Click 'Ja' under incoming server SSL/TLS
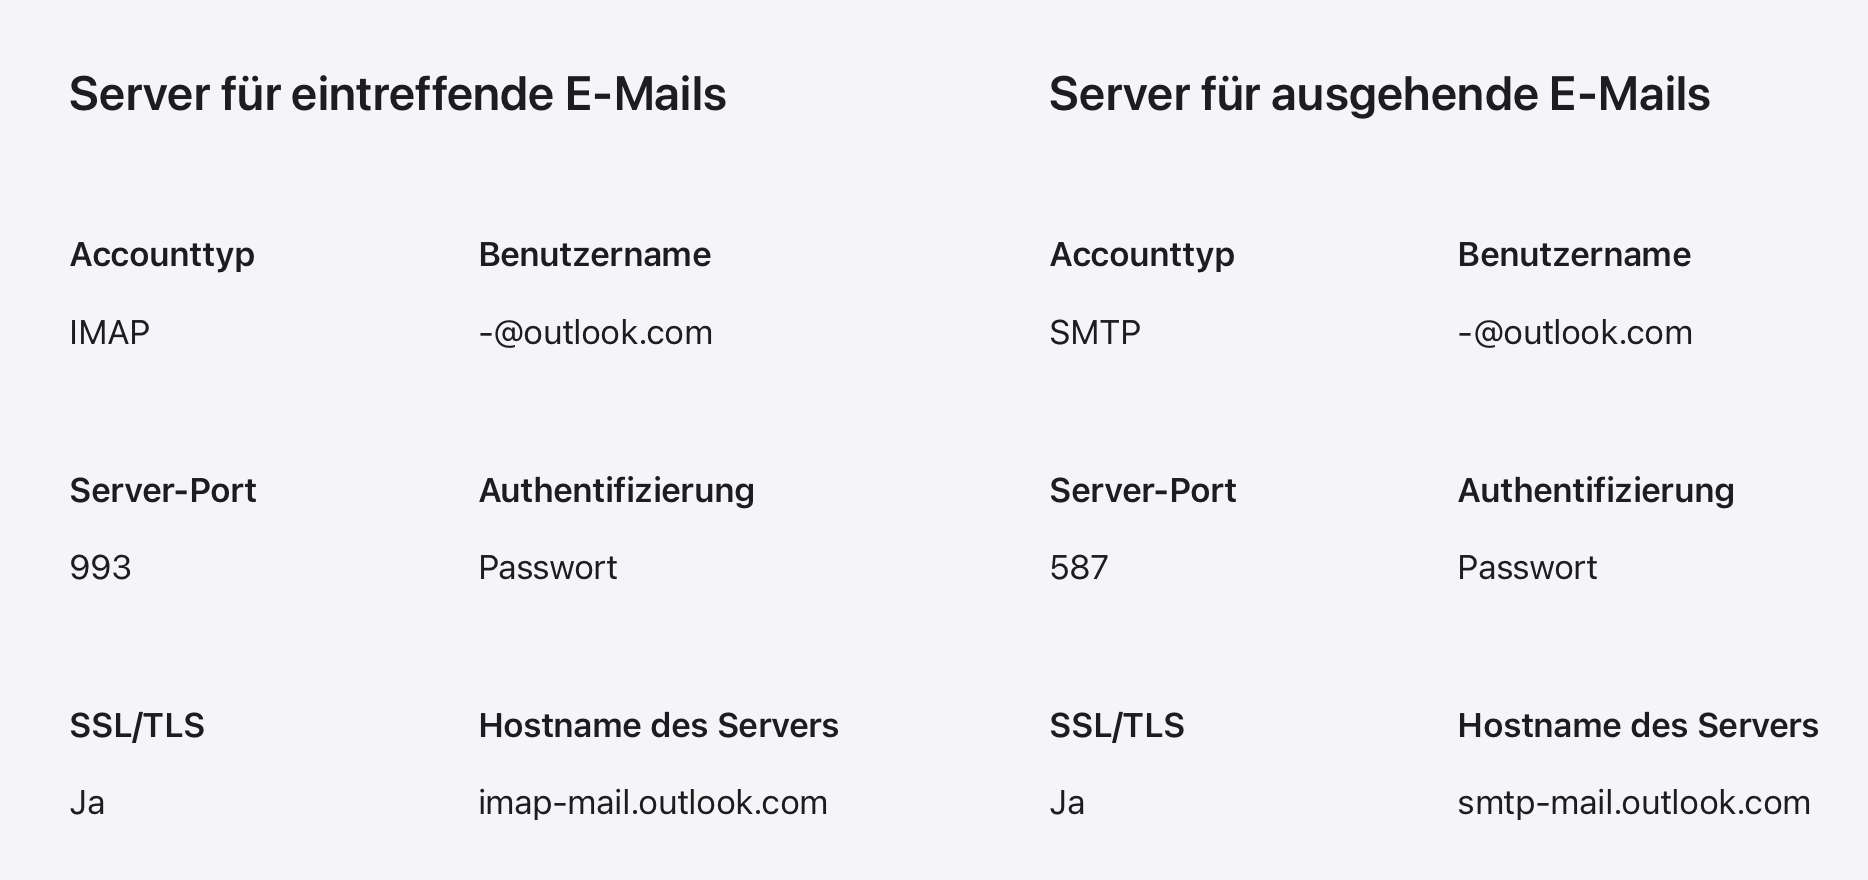 87,803
